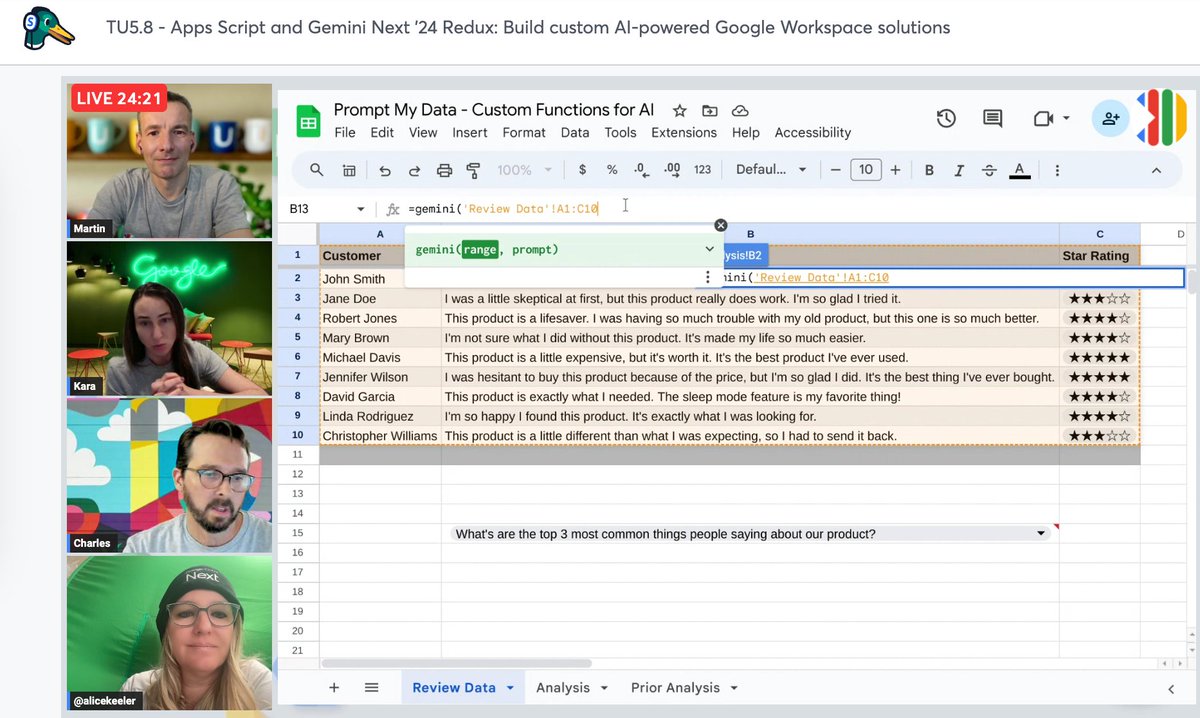Click the undo arrow
The image size is (1200, 718).
(x=385, y=170)
